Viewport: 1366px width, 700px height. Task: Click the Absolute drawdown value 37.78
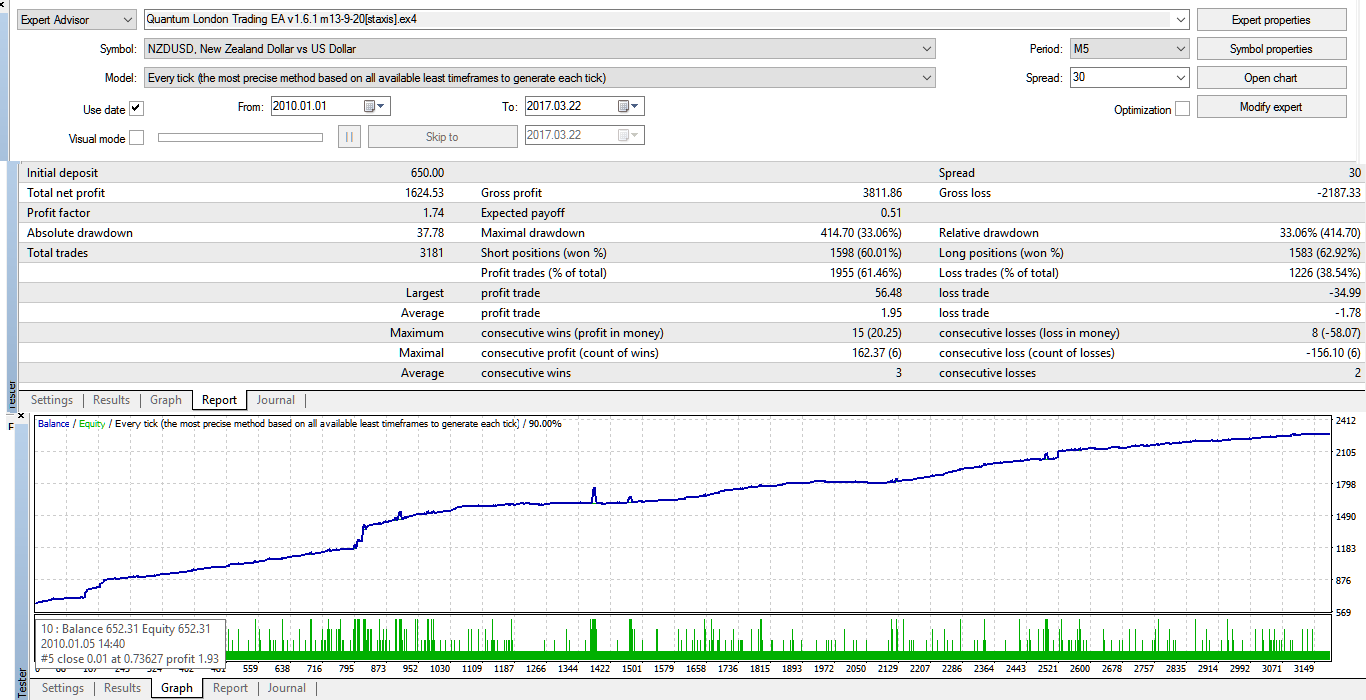(x=430, y=233)
